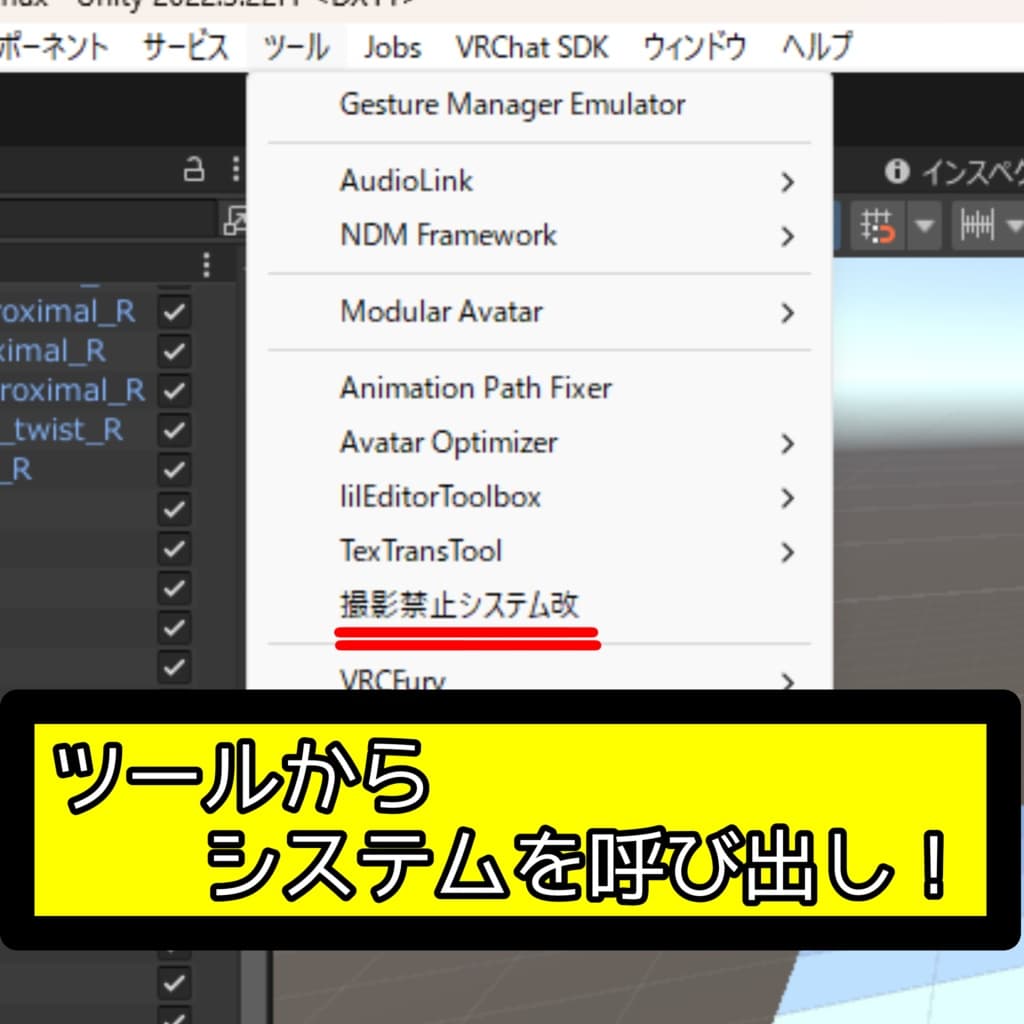Select Gesture Manager Emulator from the menu

[513, 104]
